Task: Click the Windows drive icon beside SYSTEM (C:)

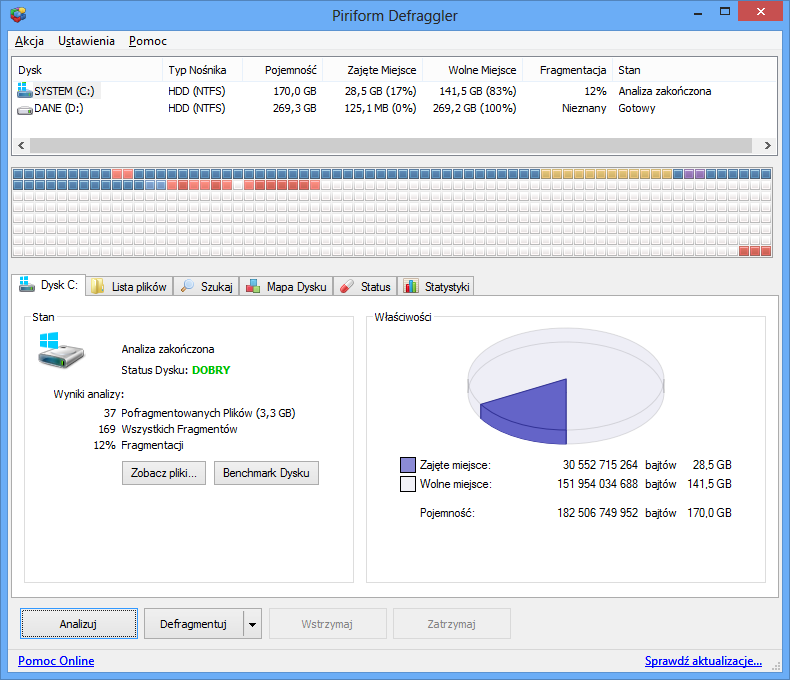Action: point(24,90)
